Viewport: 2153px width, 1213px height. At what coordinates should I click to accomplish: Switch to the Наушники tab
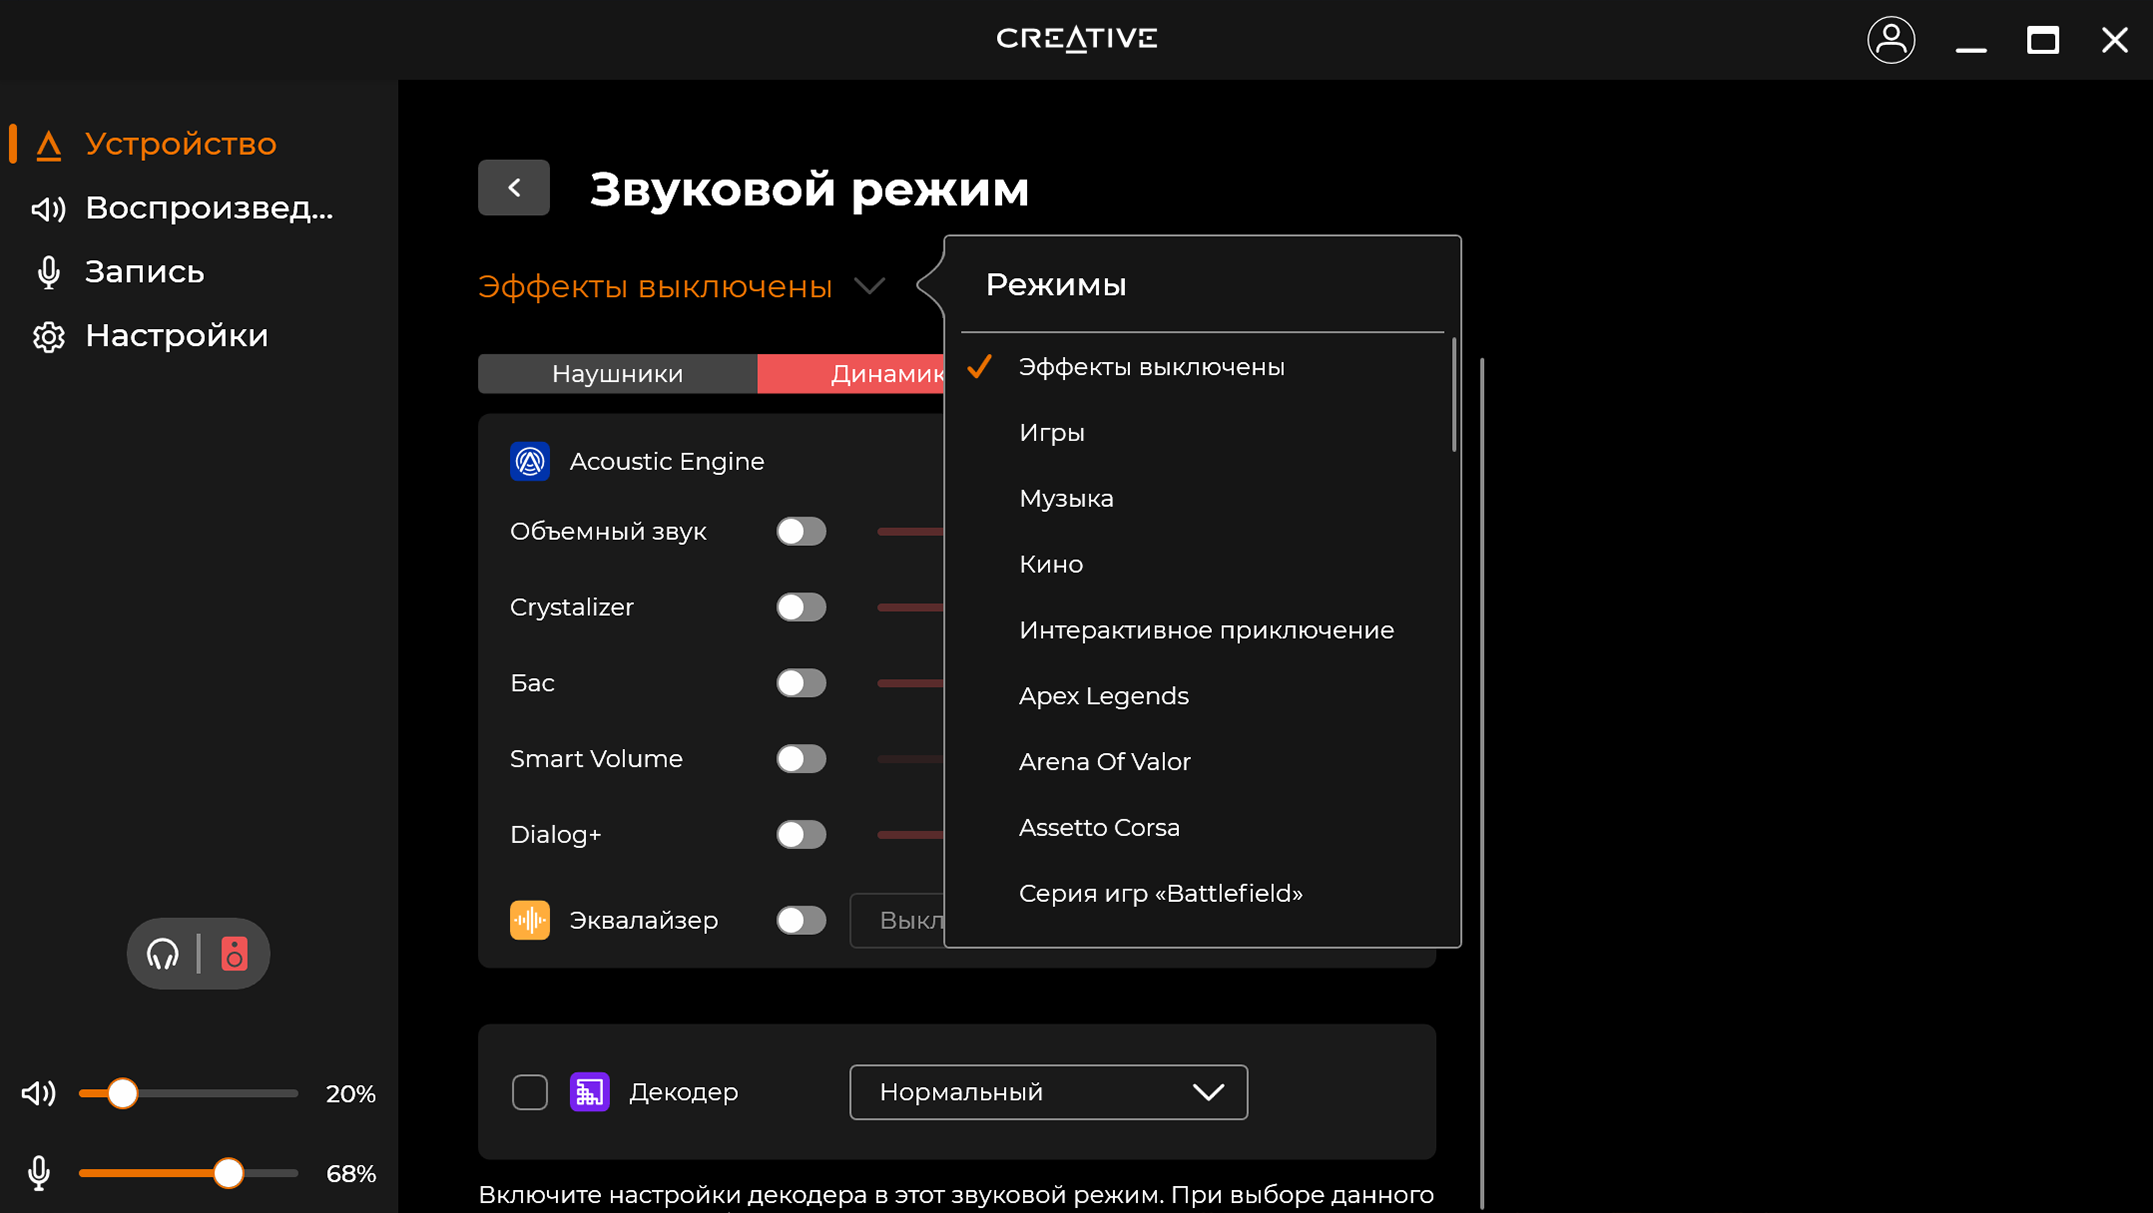[x=617, y=374]
